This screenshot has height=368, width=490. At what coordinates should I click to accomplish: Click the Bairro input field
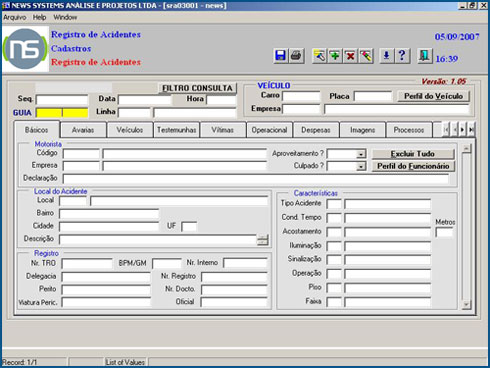[109, 213]
